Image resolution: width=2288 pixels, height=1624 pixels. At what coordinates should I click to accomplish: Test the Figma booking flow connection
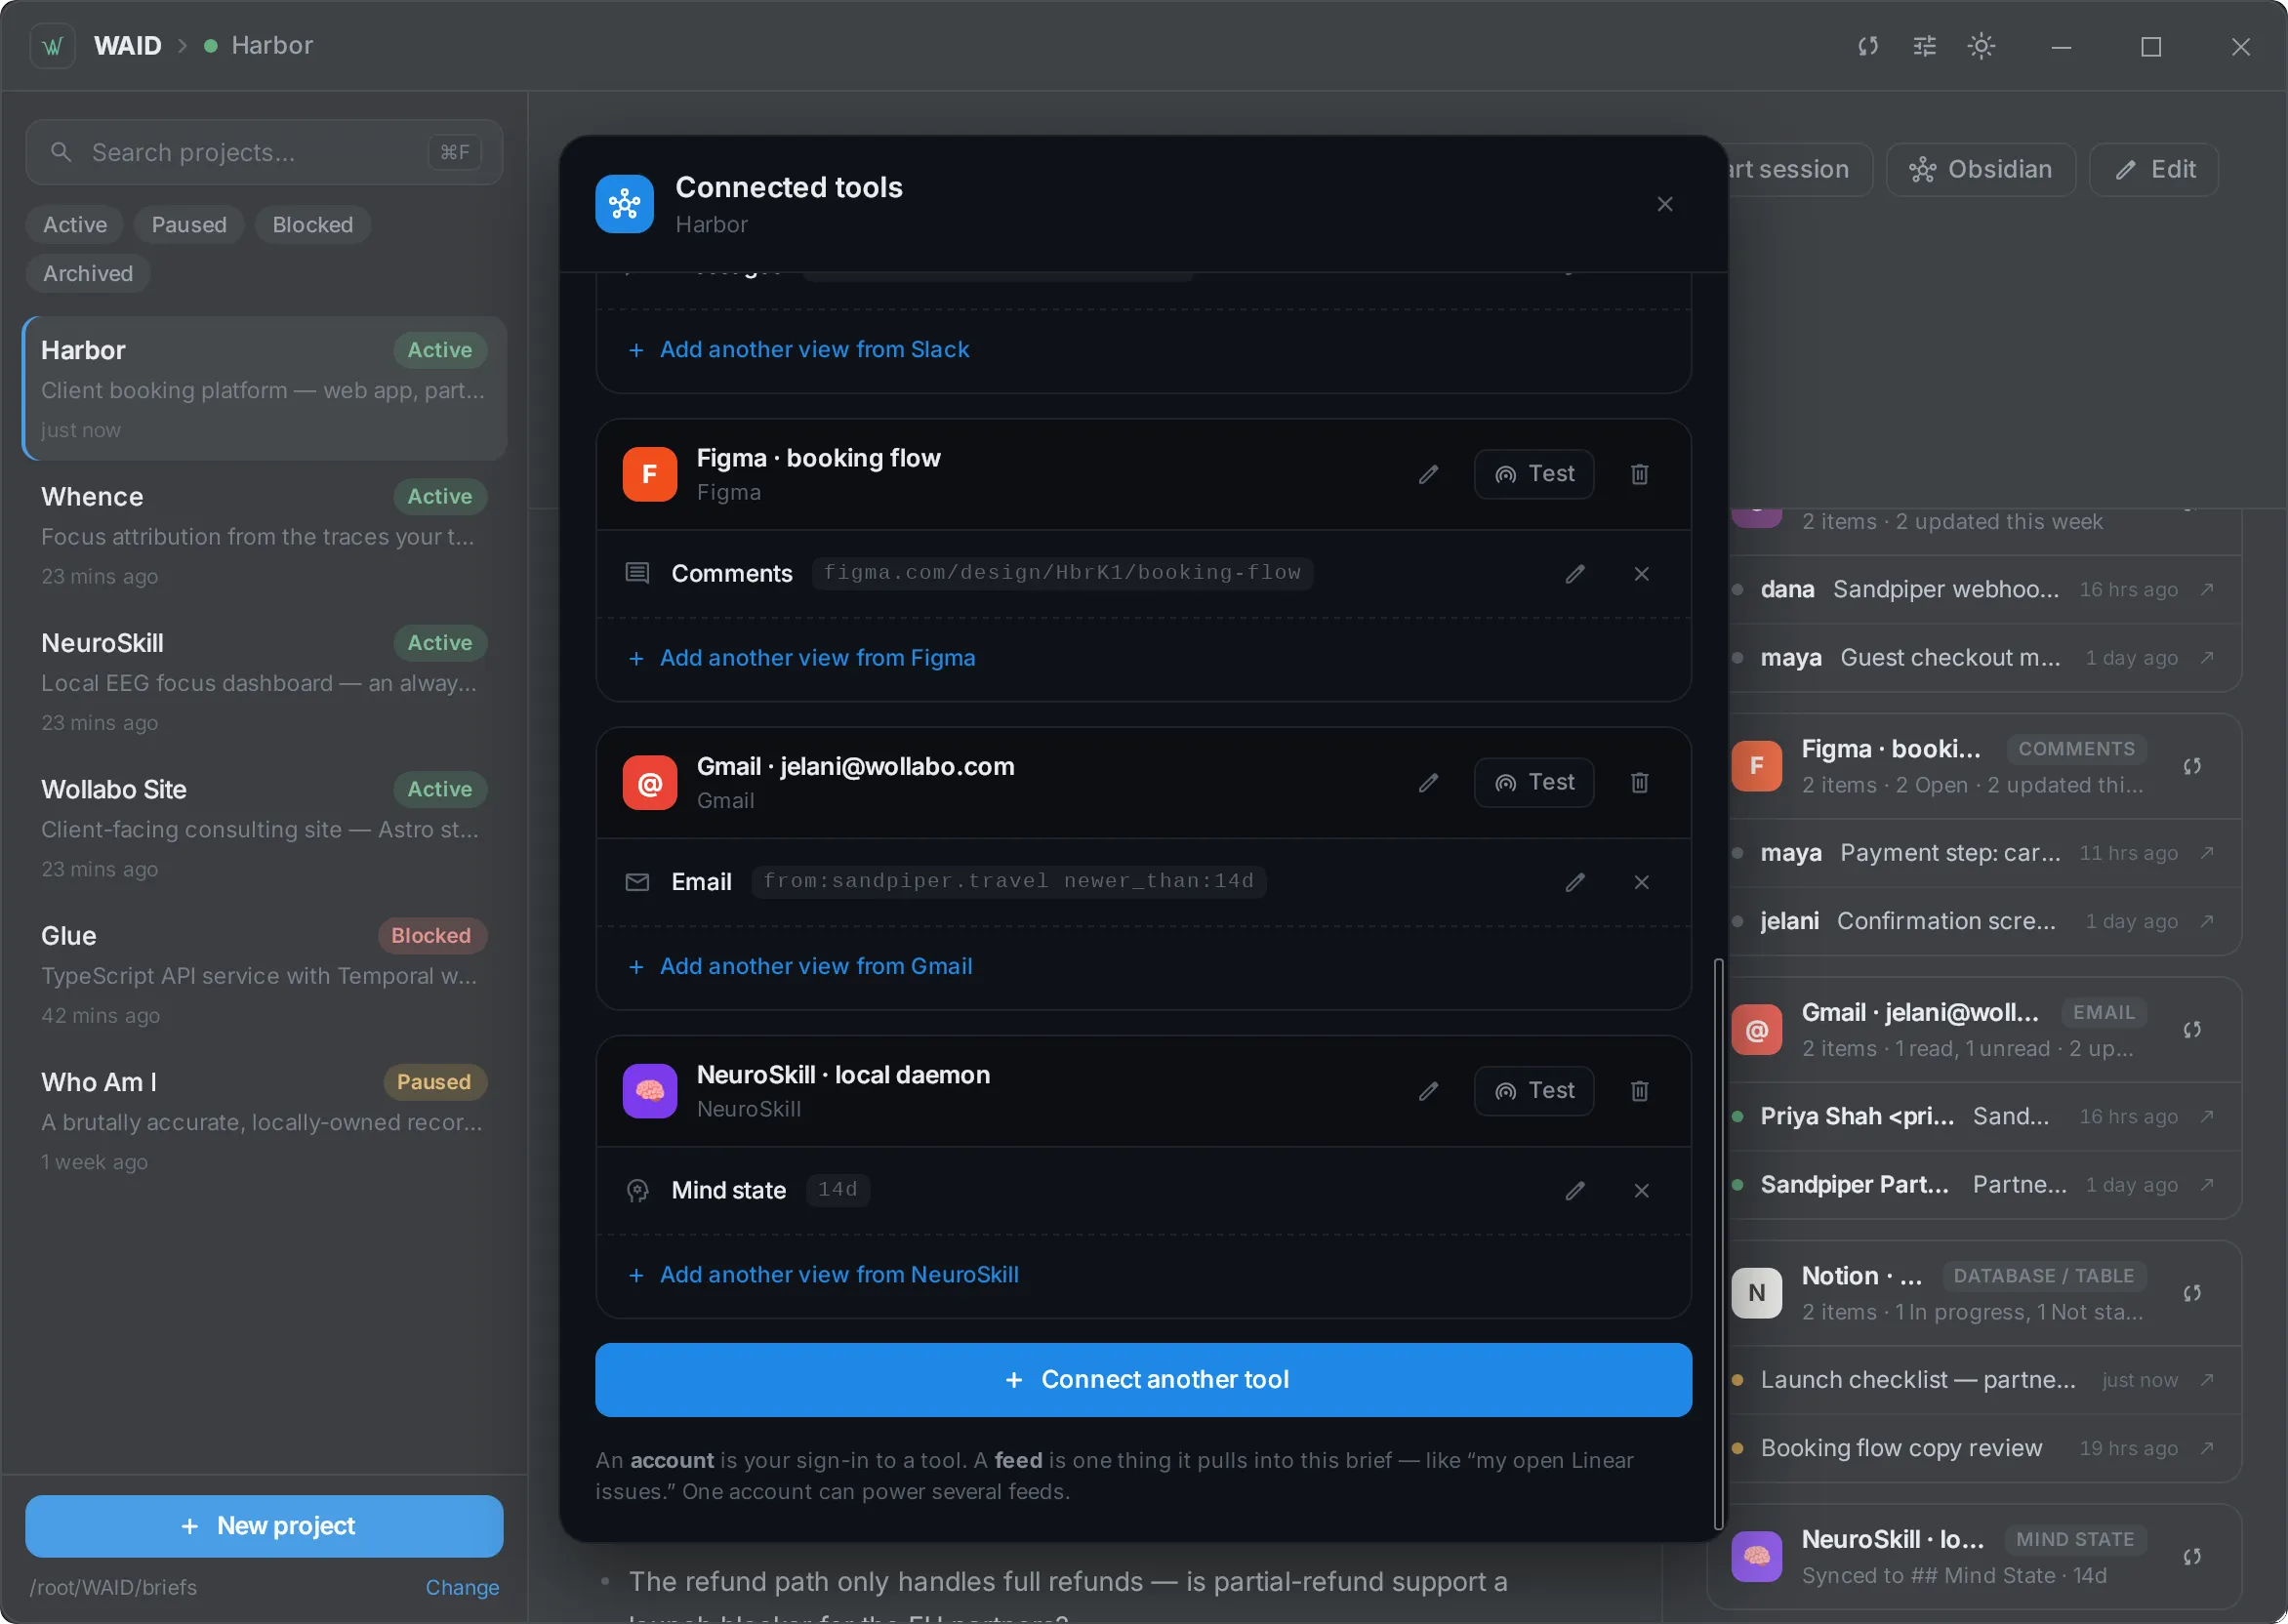click(1534, 474)
